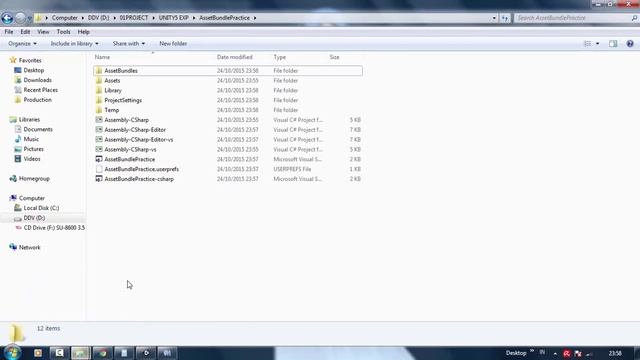The height and width of the screenshot is (360, 640).
Task: Select the AssetBundles folder icon
Action: pyautogui.click(x=99, y=71)
